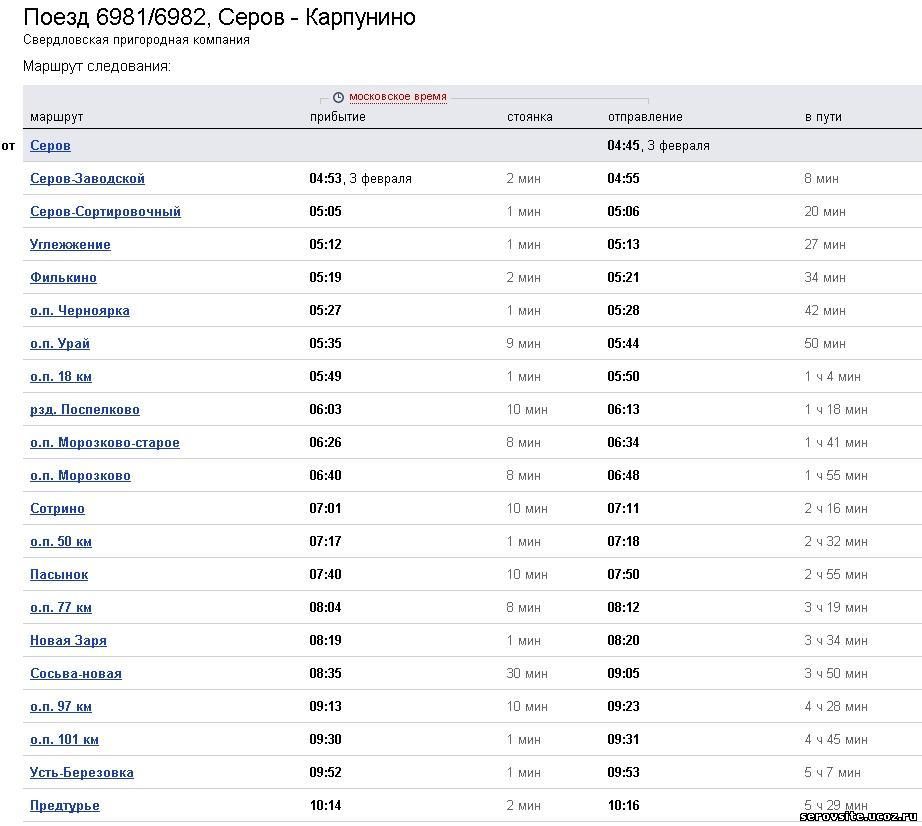Open the Серов station link
Screen dimensions: 922x826
click(x=51, y=145)
